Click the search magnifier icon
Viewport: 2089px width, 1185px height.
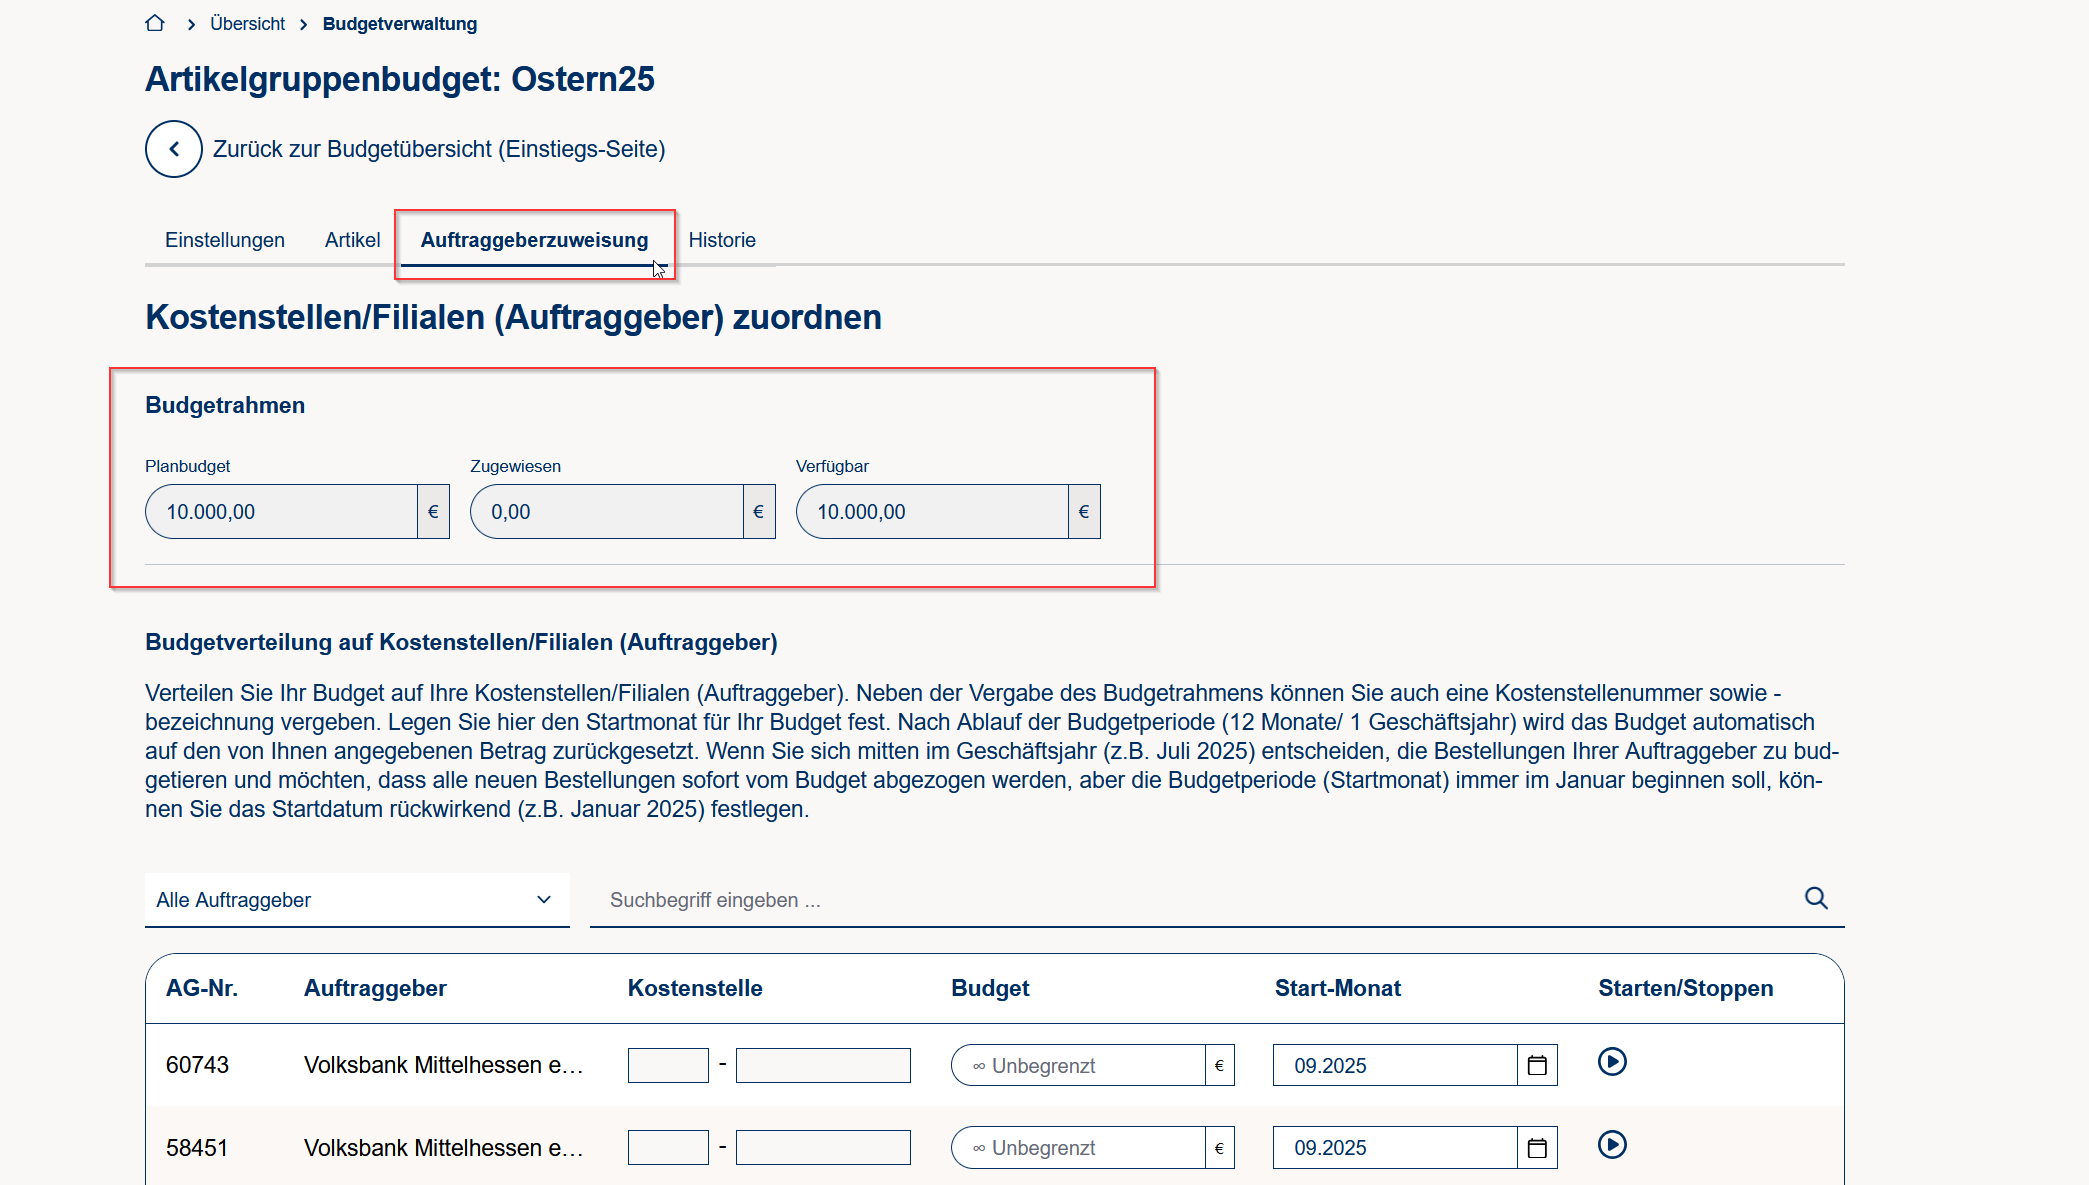(1816, 898)
